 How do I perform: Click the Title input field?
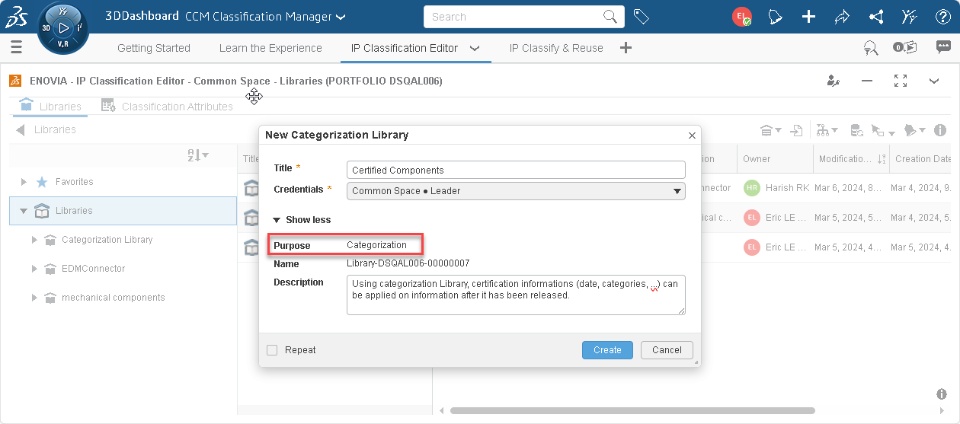[x=516, y=170]
